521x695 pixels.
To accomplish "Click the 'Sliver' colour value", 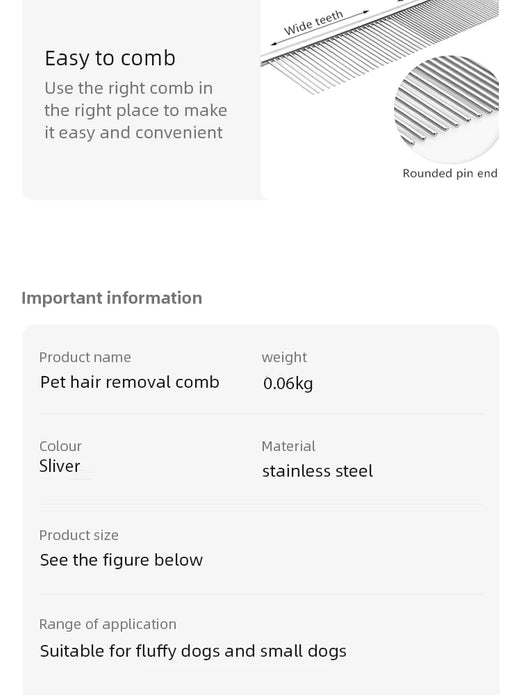I will pyautogui.click(x=60, y=466).
